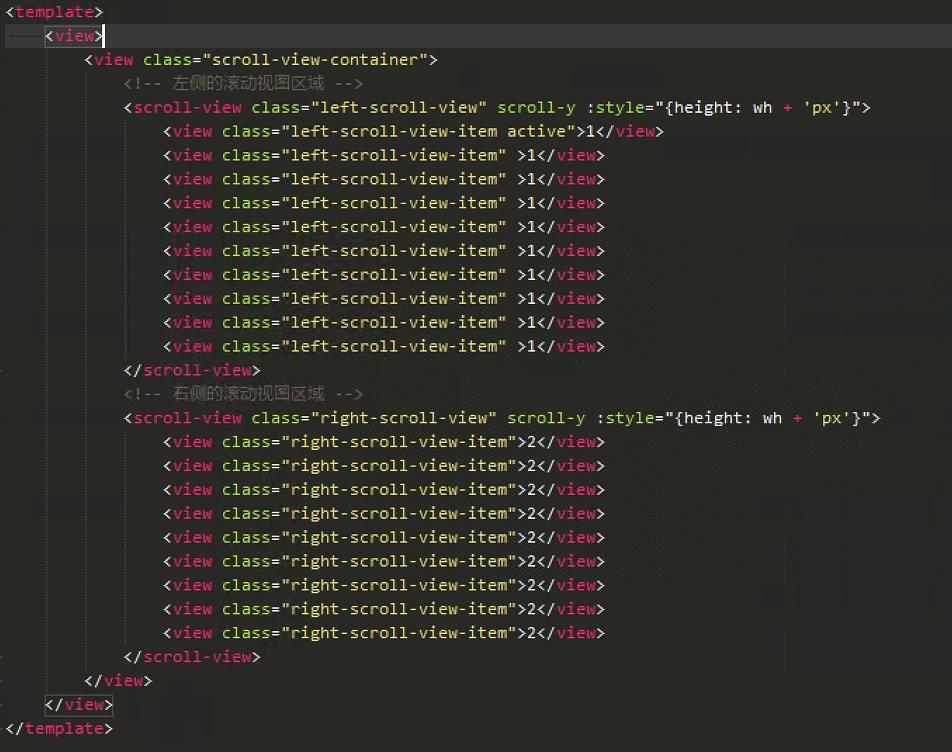Click the highlighted closing view tag
The image size is (952, 752).
tap(79, 705)
